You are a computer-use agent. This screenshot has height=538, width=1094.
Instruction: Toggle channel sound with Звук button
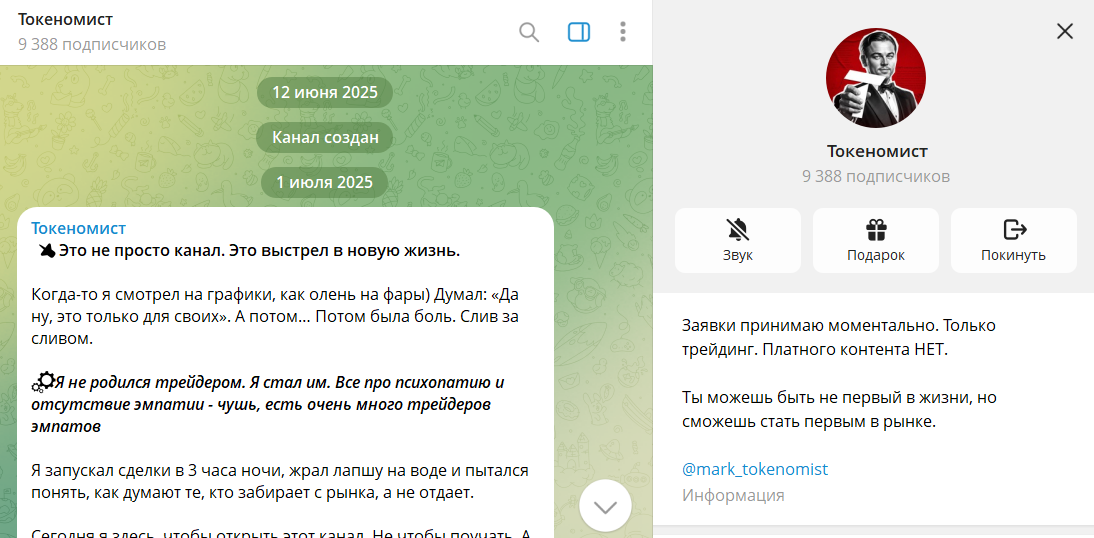[x=738, y=240]
